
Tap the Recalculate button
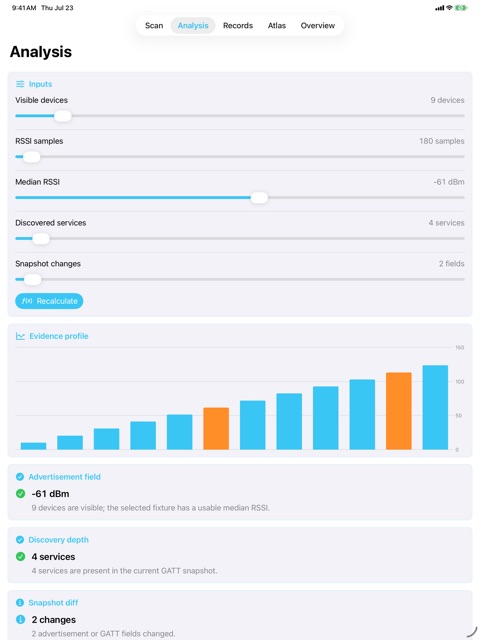[x=49, y=301]
